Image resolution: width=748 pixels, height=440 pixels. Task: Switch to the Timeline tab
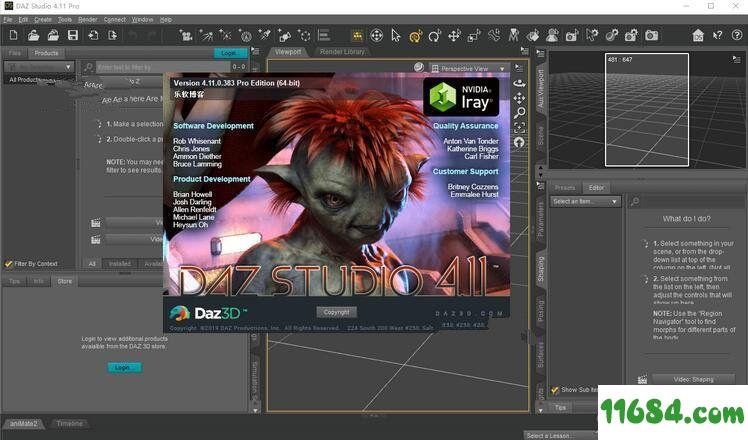click(70, 423)
